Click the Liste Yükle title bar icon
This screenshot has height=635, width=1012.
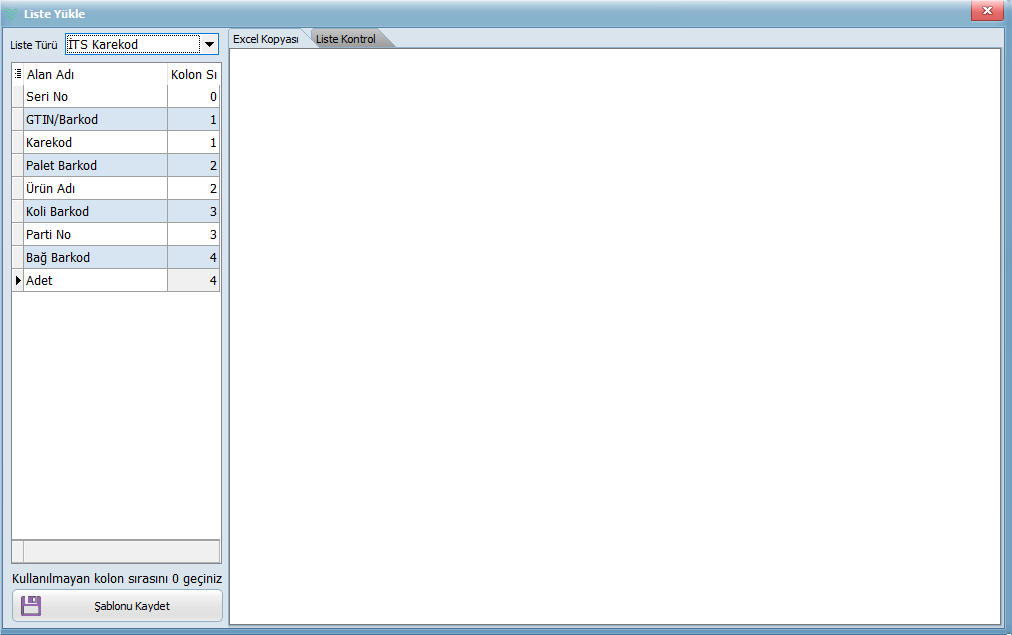click(12, 14)
